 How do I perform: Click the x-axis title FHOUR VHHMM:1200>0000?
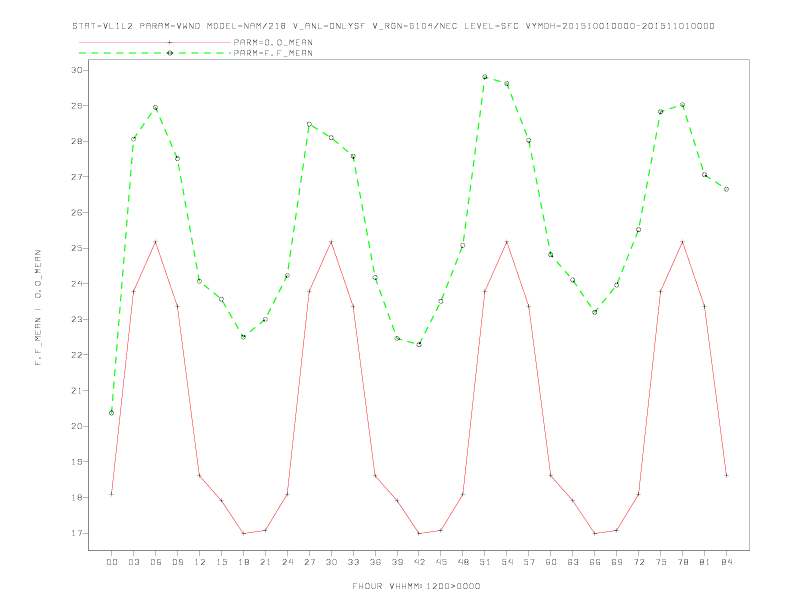(x=416, y=586)
